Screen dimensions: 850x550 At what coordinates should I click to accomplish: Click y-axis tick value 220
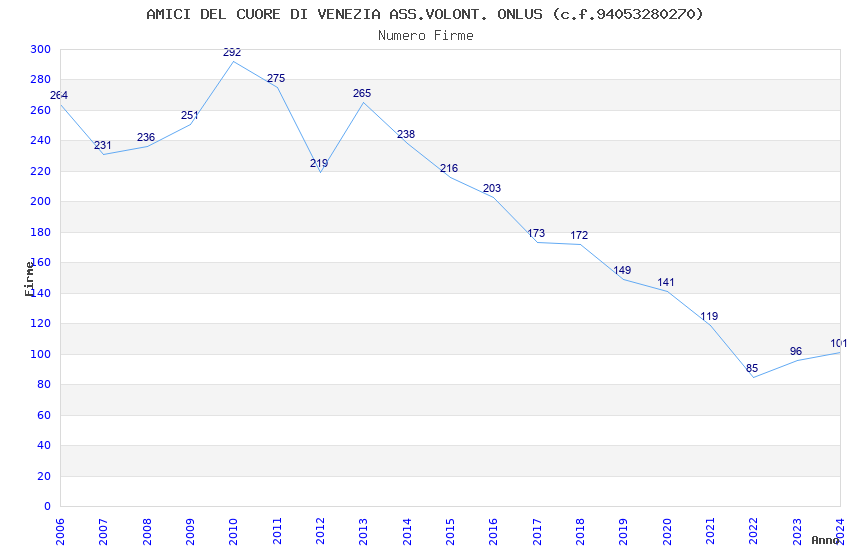pyautogui.click(x=41, y=171)
